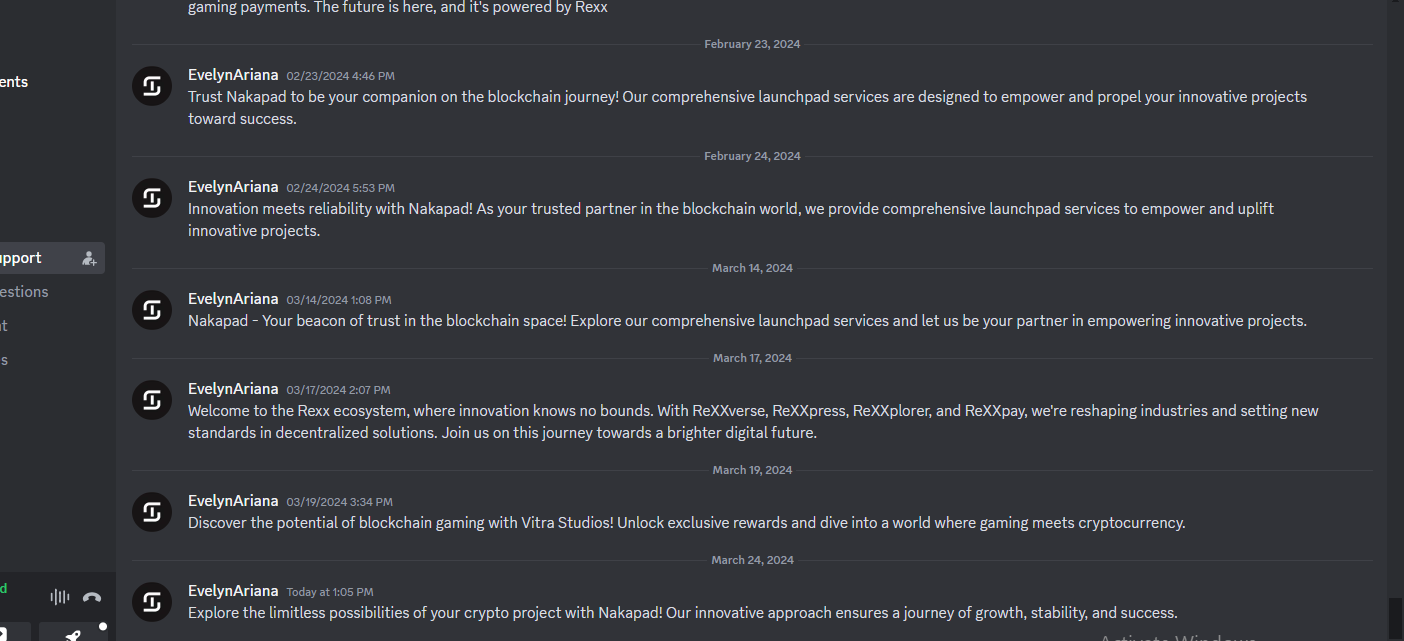This screenshot has width=1404, height=641.
Task: Open the EvelynAriana username on the 02/23/2024 message
Action: [x=233, y=75]
